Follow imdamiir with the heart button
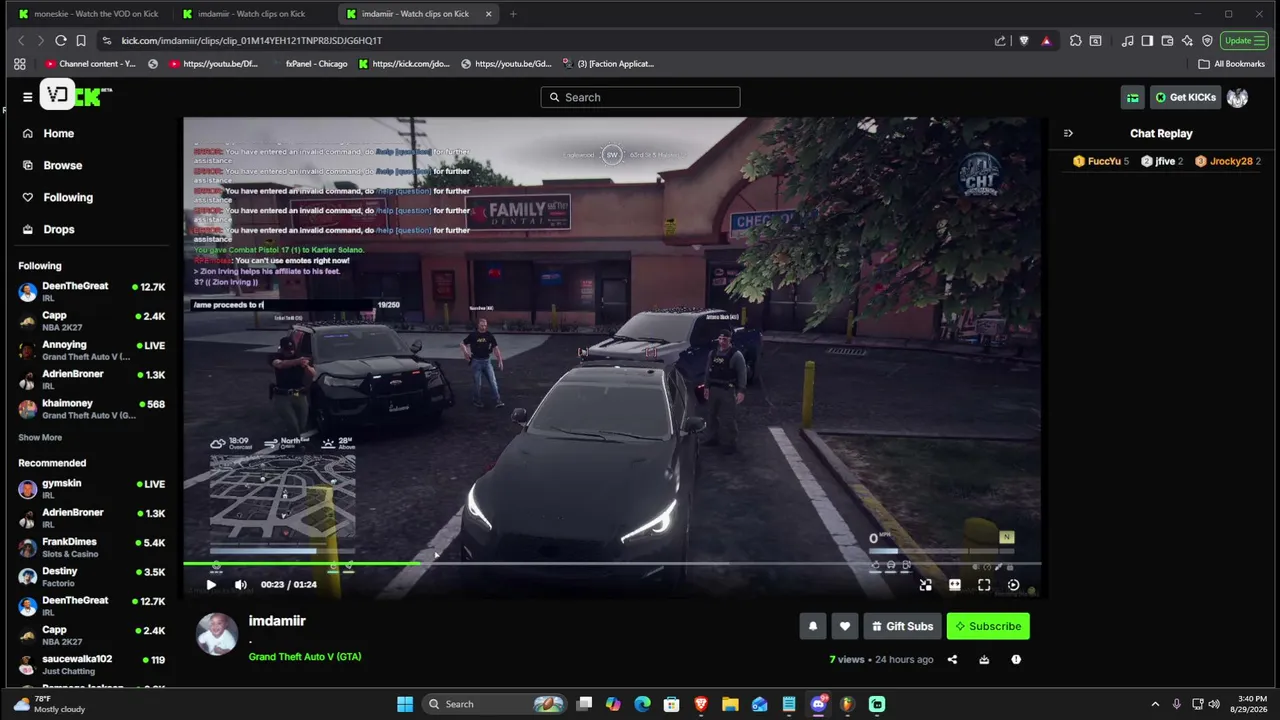Image resolution: width=1280 pixels, height=720 pixels. [x=845, y=626]
